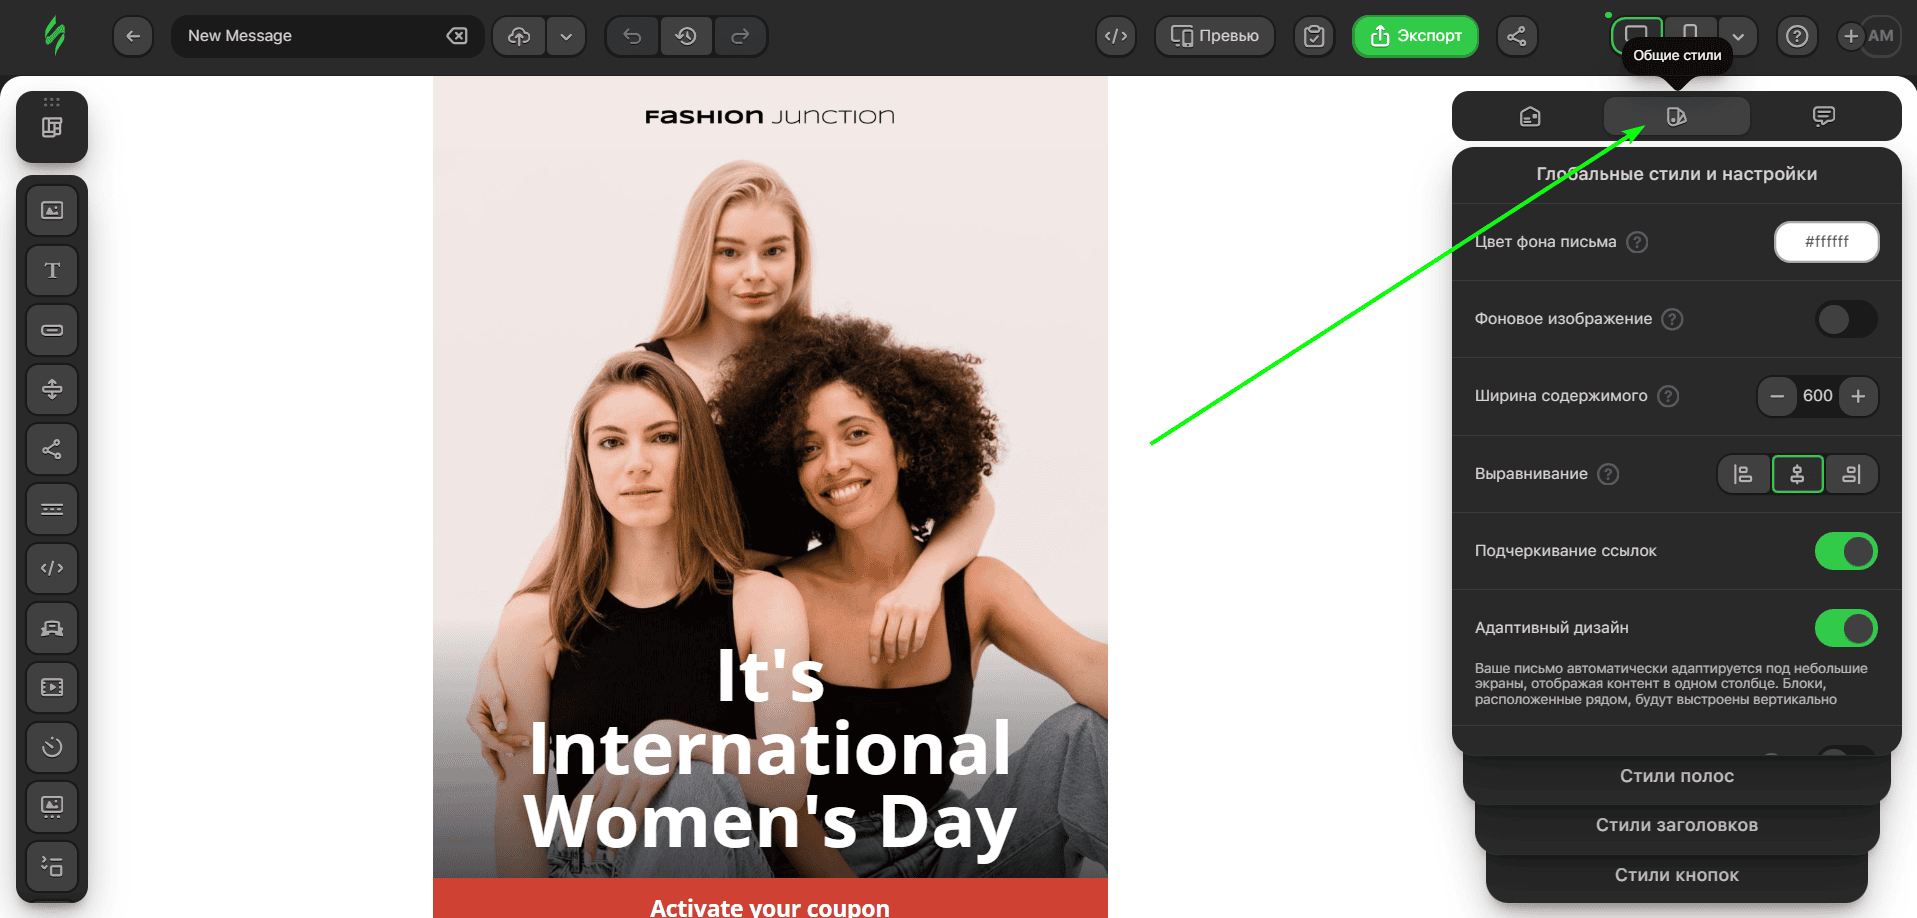Disable Подчеркивание ссылок toggle

(x=1845, y=551)
